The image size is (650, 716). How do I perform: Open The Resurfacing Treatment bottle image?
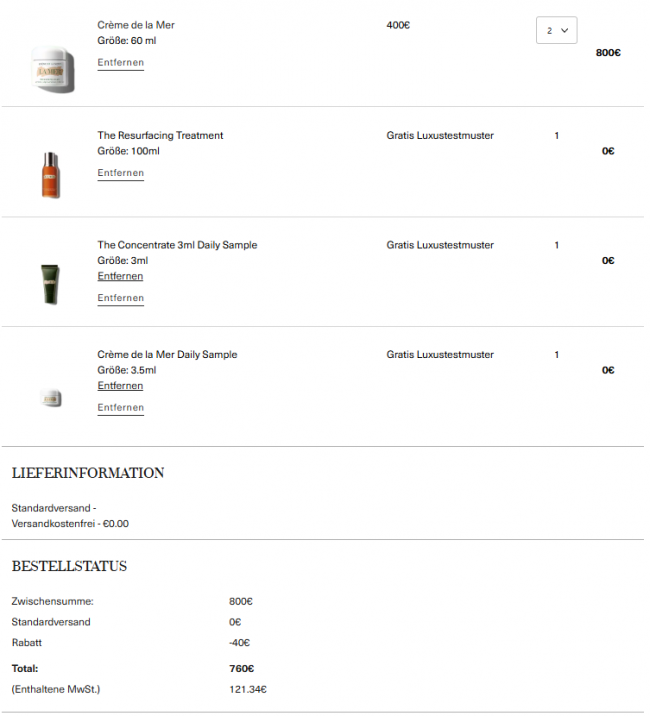pos(52,174)
